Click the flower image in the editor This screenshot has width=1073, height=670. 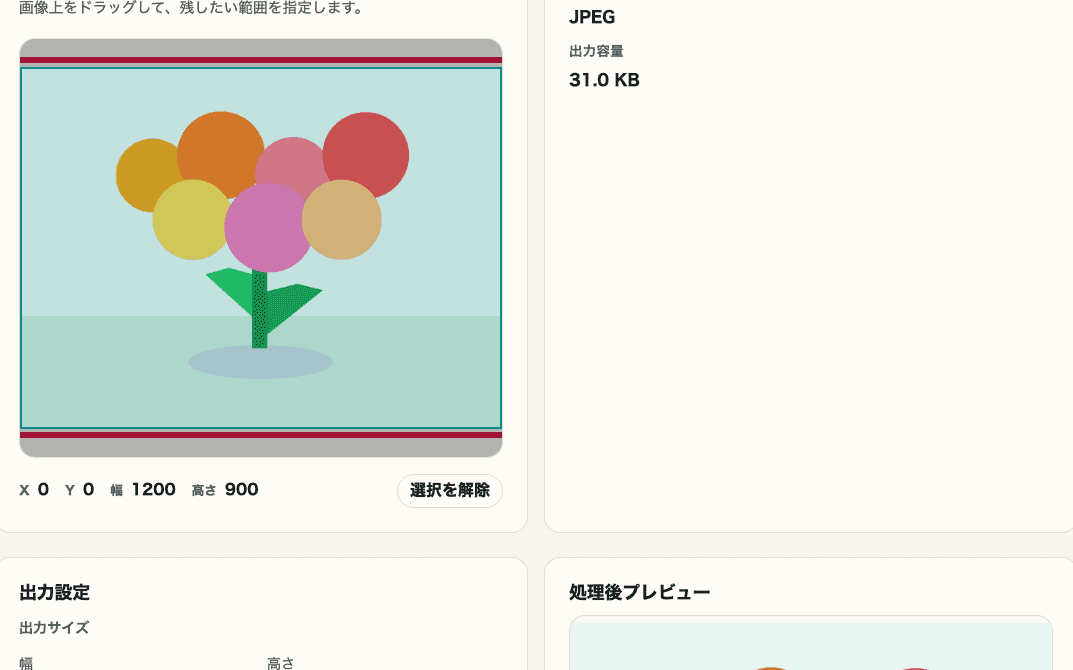tap(260, 220)
